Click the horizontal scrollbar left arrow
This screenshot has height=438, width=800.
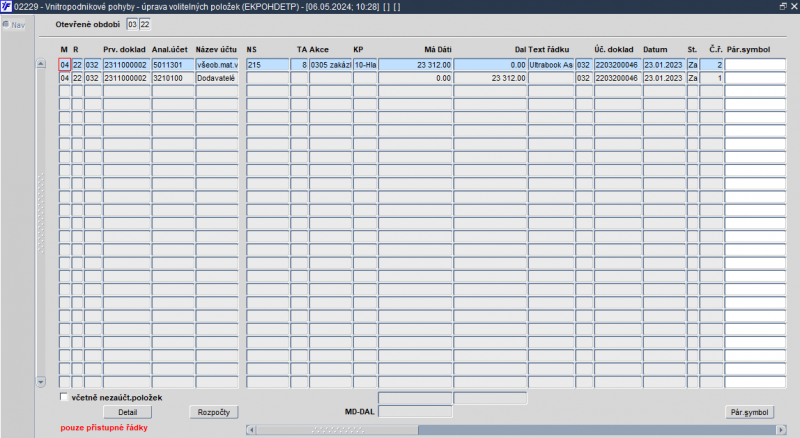(251, 430)
